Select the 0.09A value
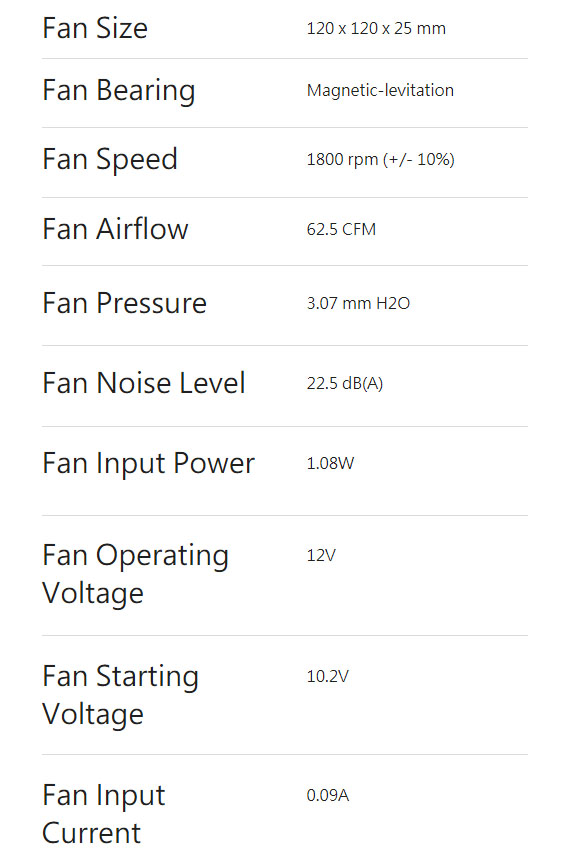 328,795
